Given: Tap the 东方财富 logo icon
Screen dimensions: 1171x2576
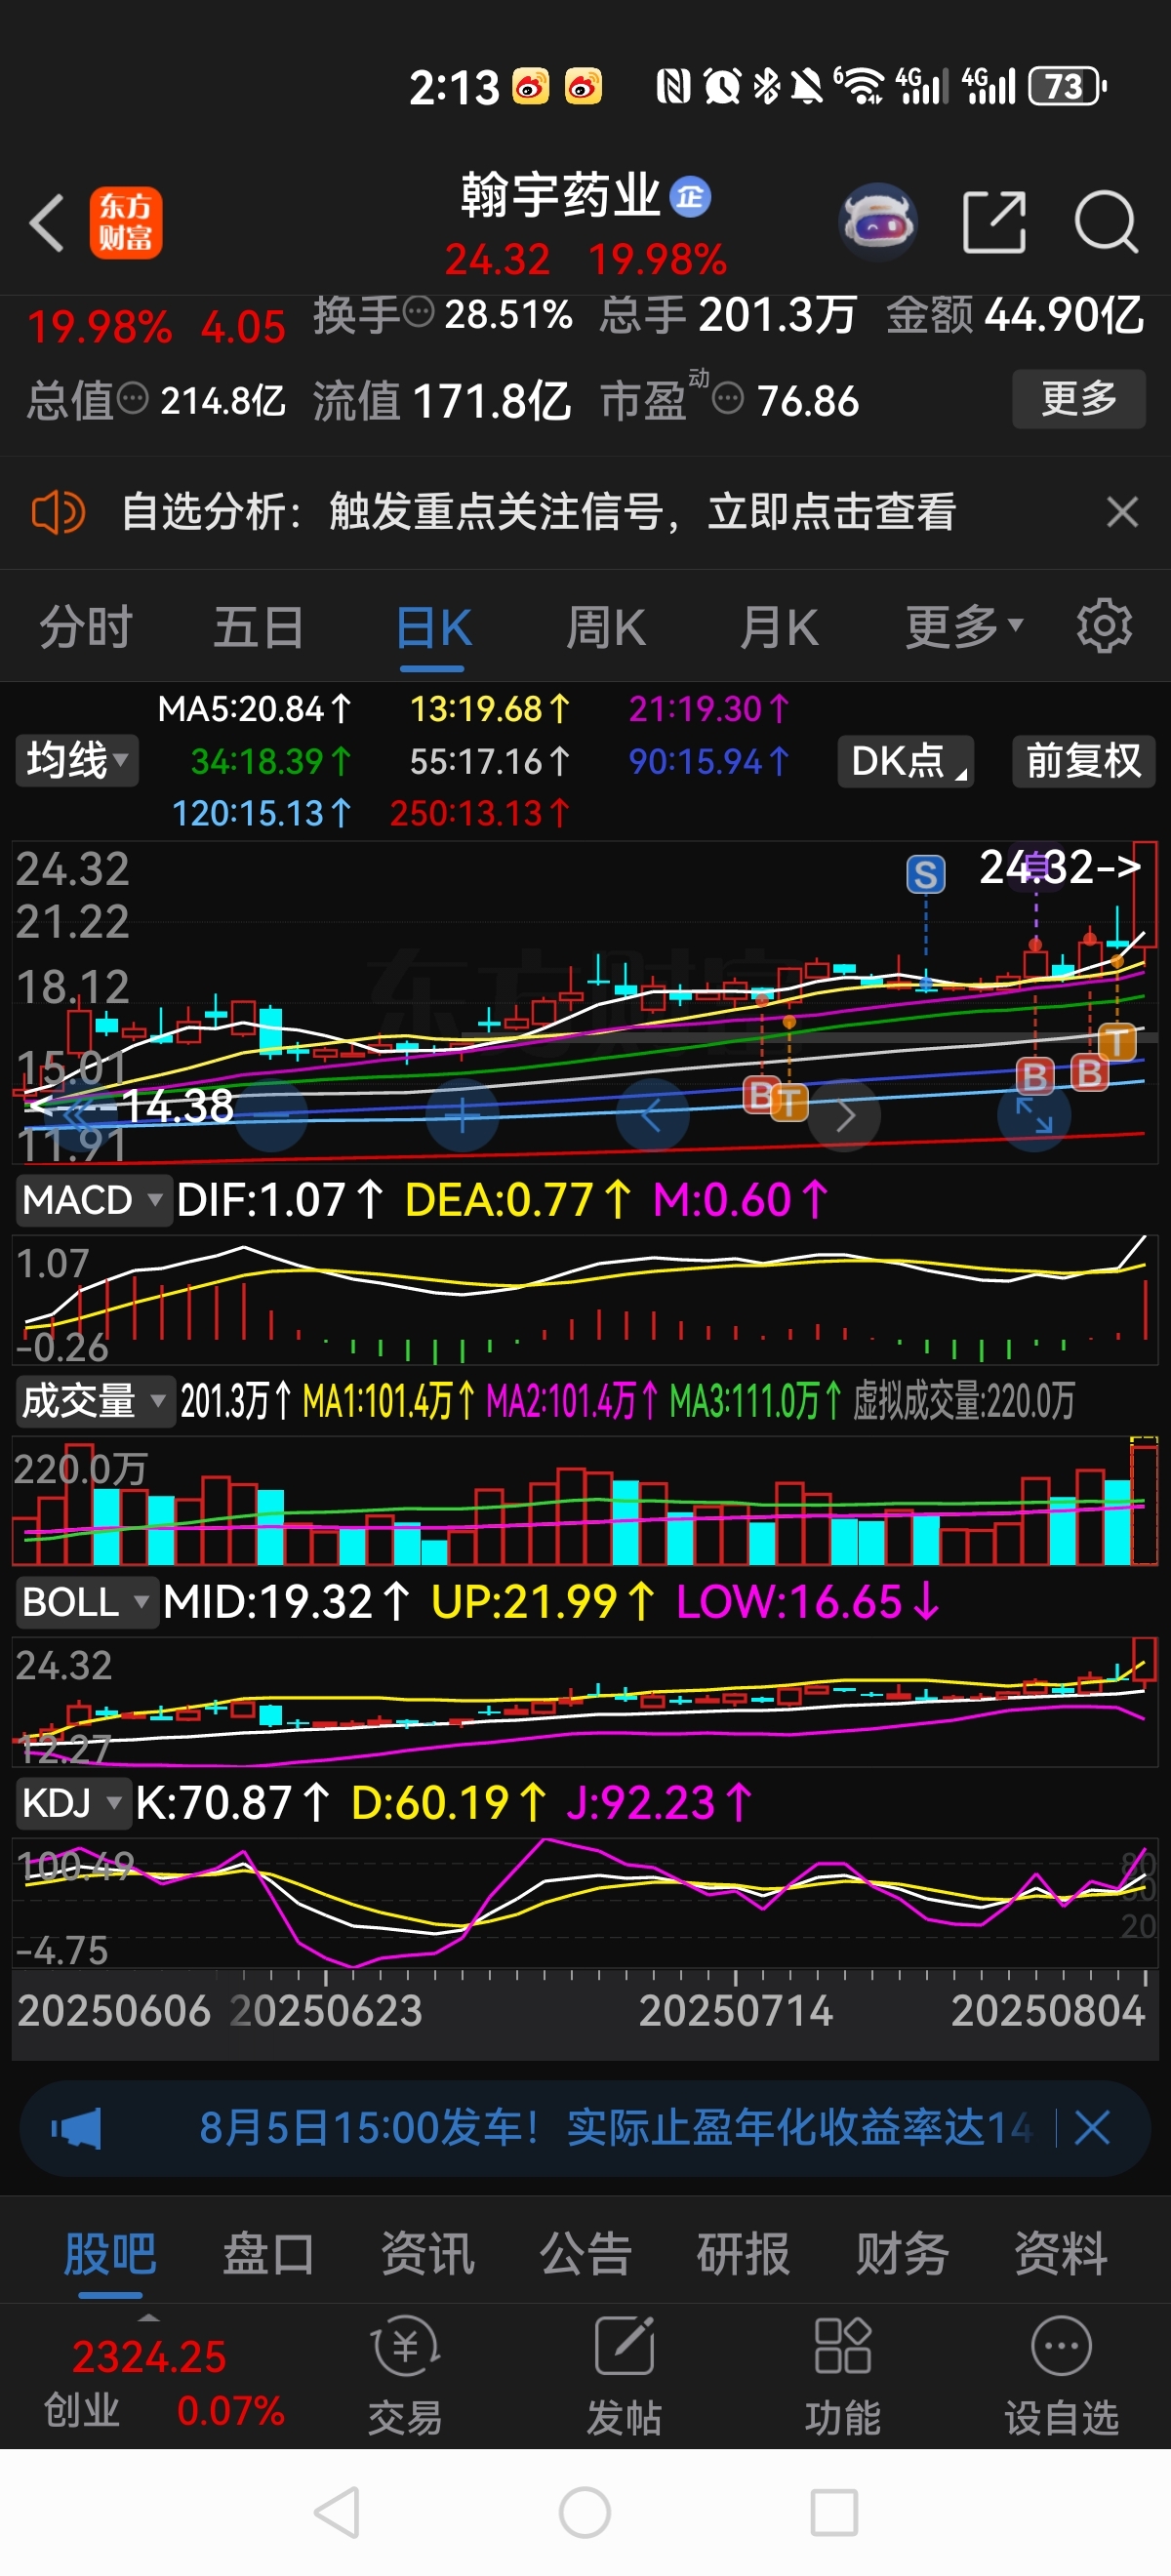Looking at the screenshot, I should pyautogui.click(x=126, y=223).
